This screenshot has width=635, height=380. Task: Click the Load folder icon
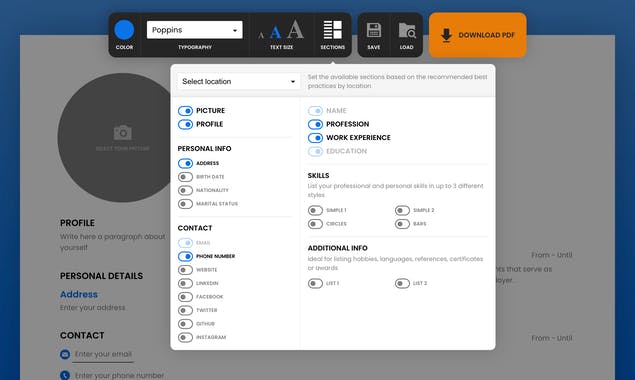click(x=407, y=30)
